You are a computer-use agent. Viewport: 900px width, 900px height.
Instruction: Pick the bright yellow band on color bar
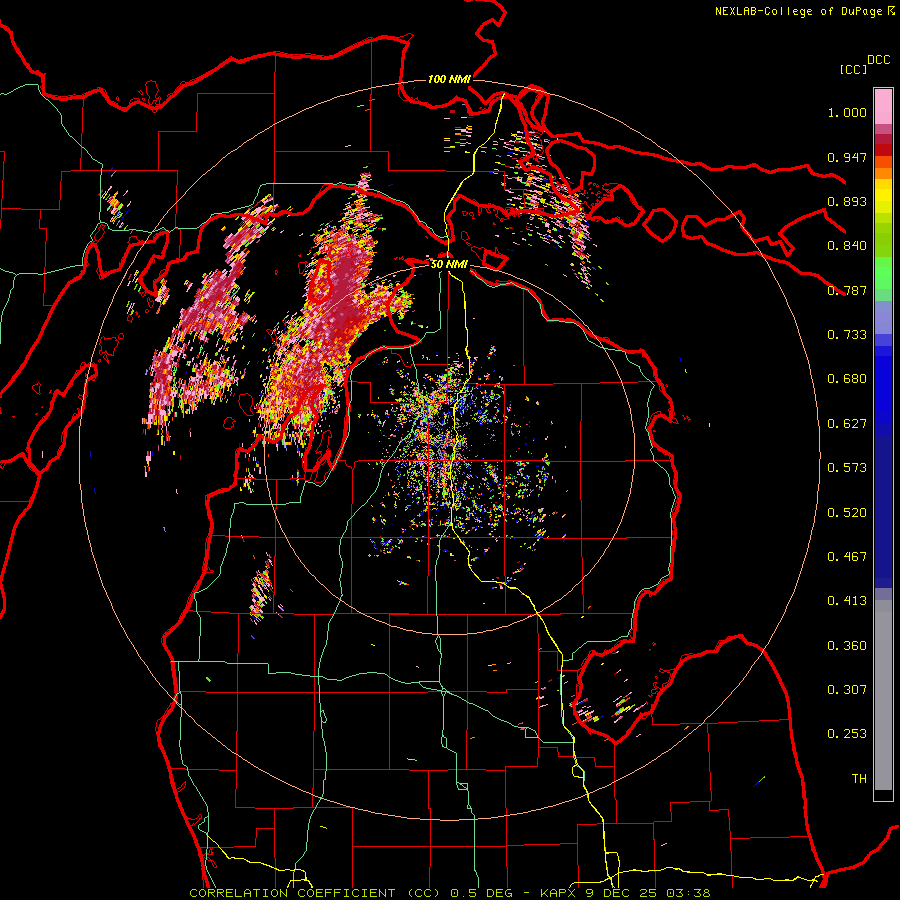point(883,197)
